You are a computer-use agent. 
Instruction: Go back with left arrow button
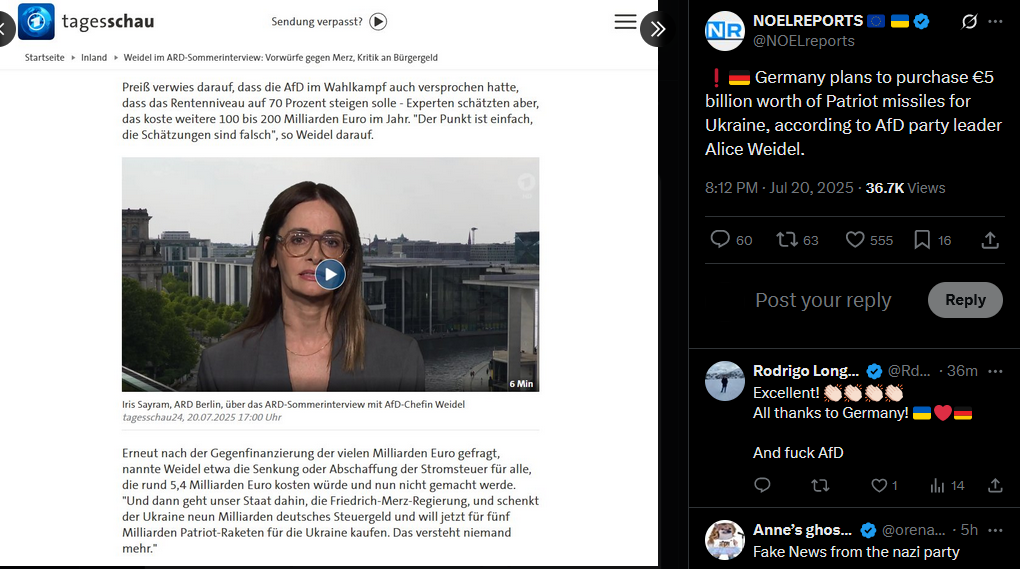(4, 29)
